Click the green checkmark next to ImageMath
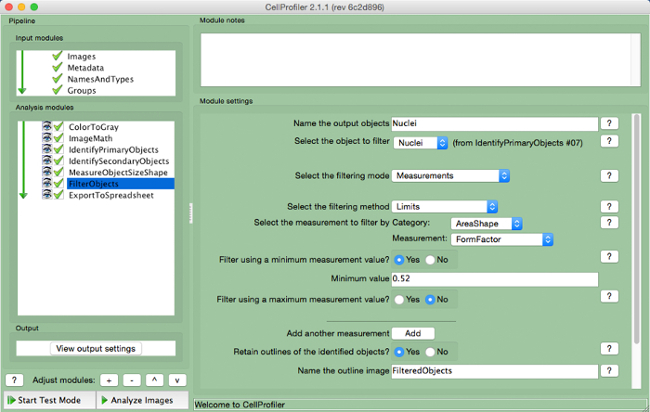The height and width of the screenshot is (412, 650). 58,138
